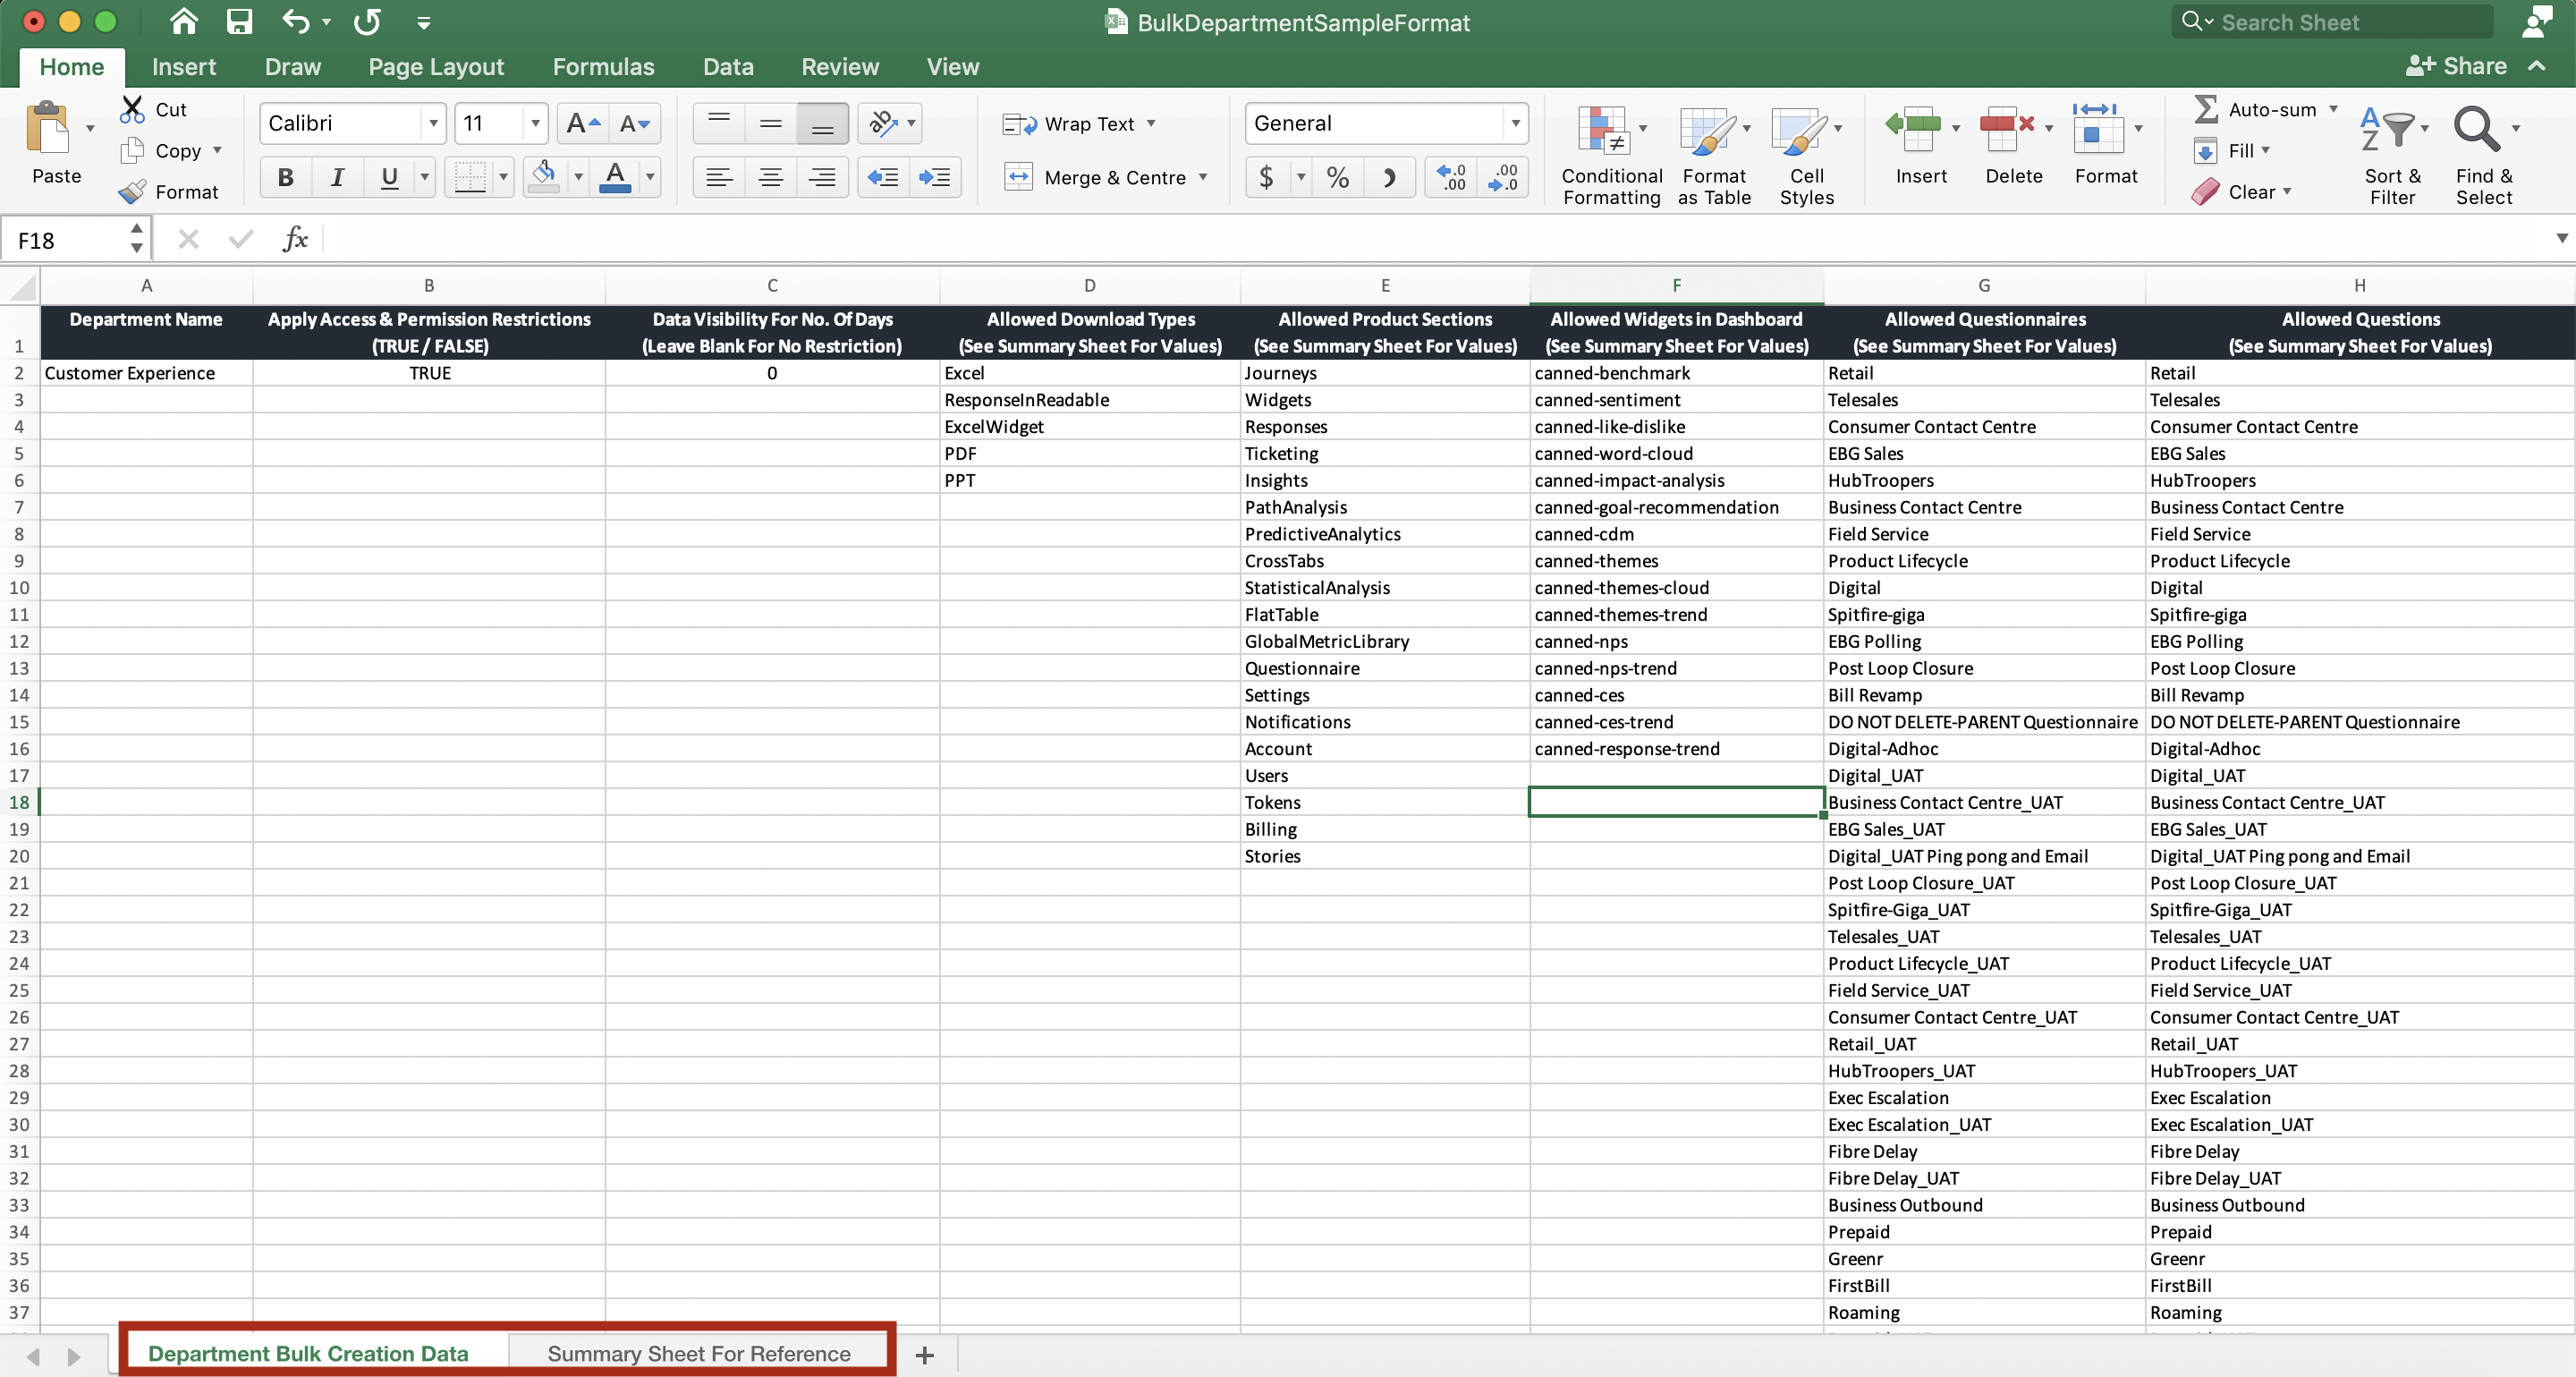
Task: Expand the Clear dropdown
Action: click(2287, 192)
